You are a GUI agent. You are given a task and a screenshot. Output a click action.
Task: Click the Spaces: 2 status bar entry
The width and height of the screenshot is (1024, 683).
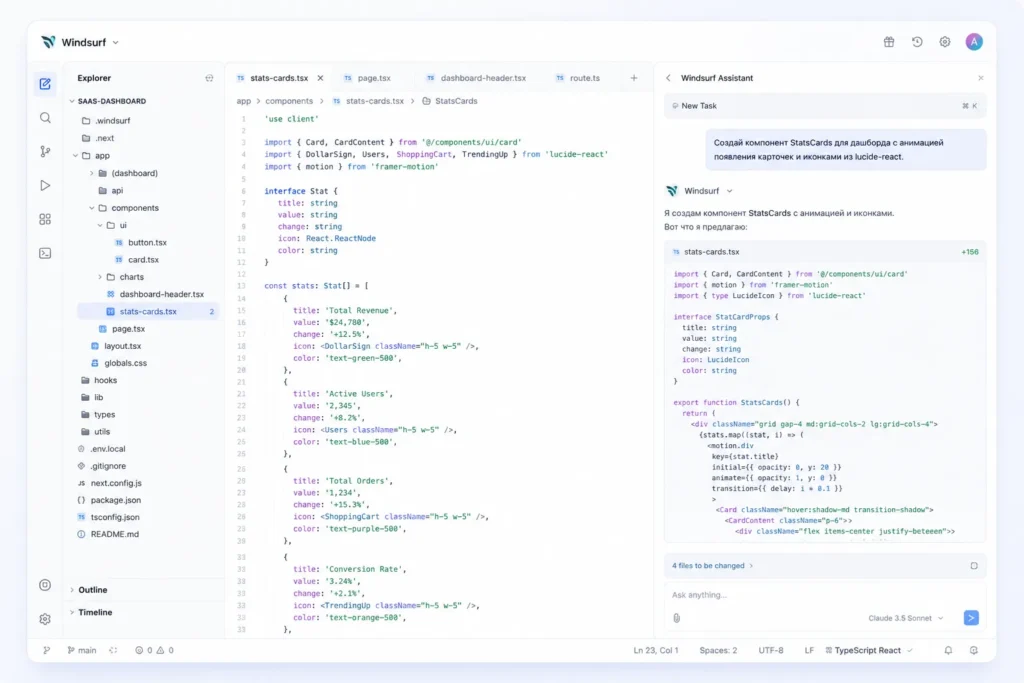tap(718, 650)
